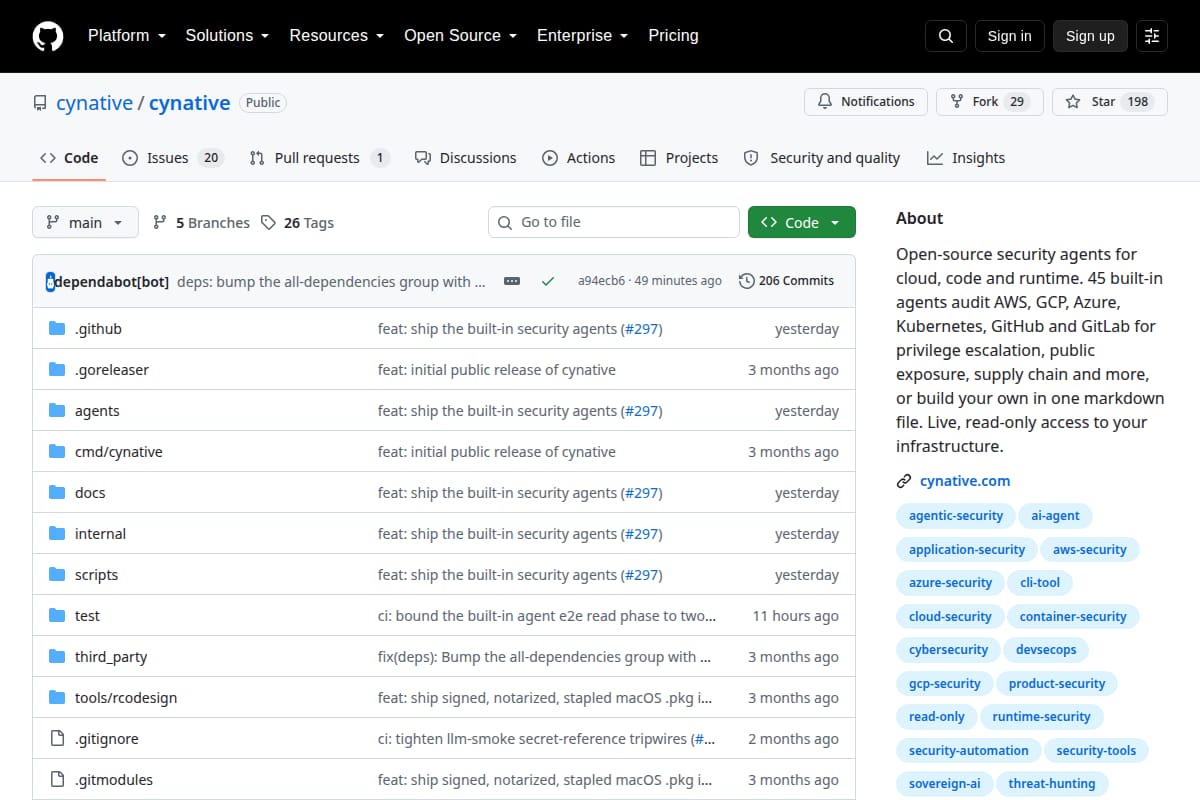Open the cynative owner link
Screen dimensions: 1200x800
[94, 103]
